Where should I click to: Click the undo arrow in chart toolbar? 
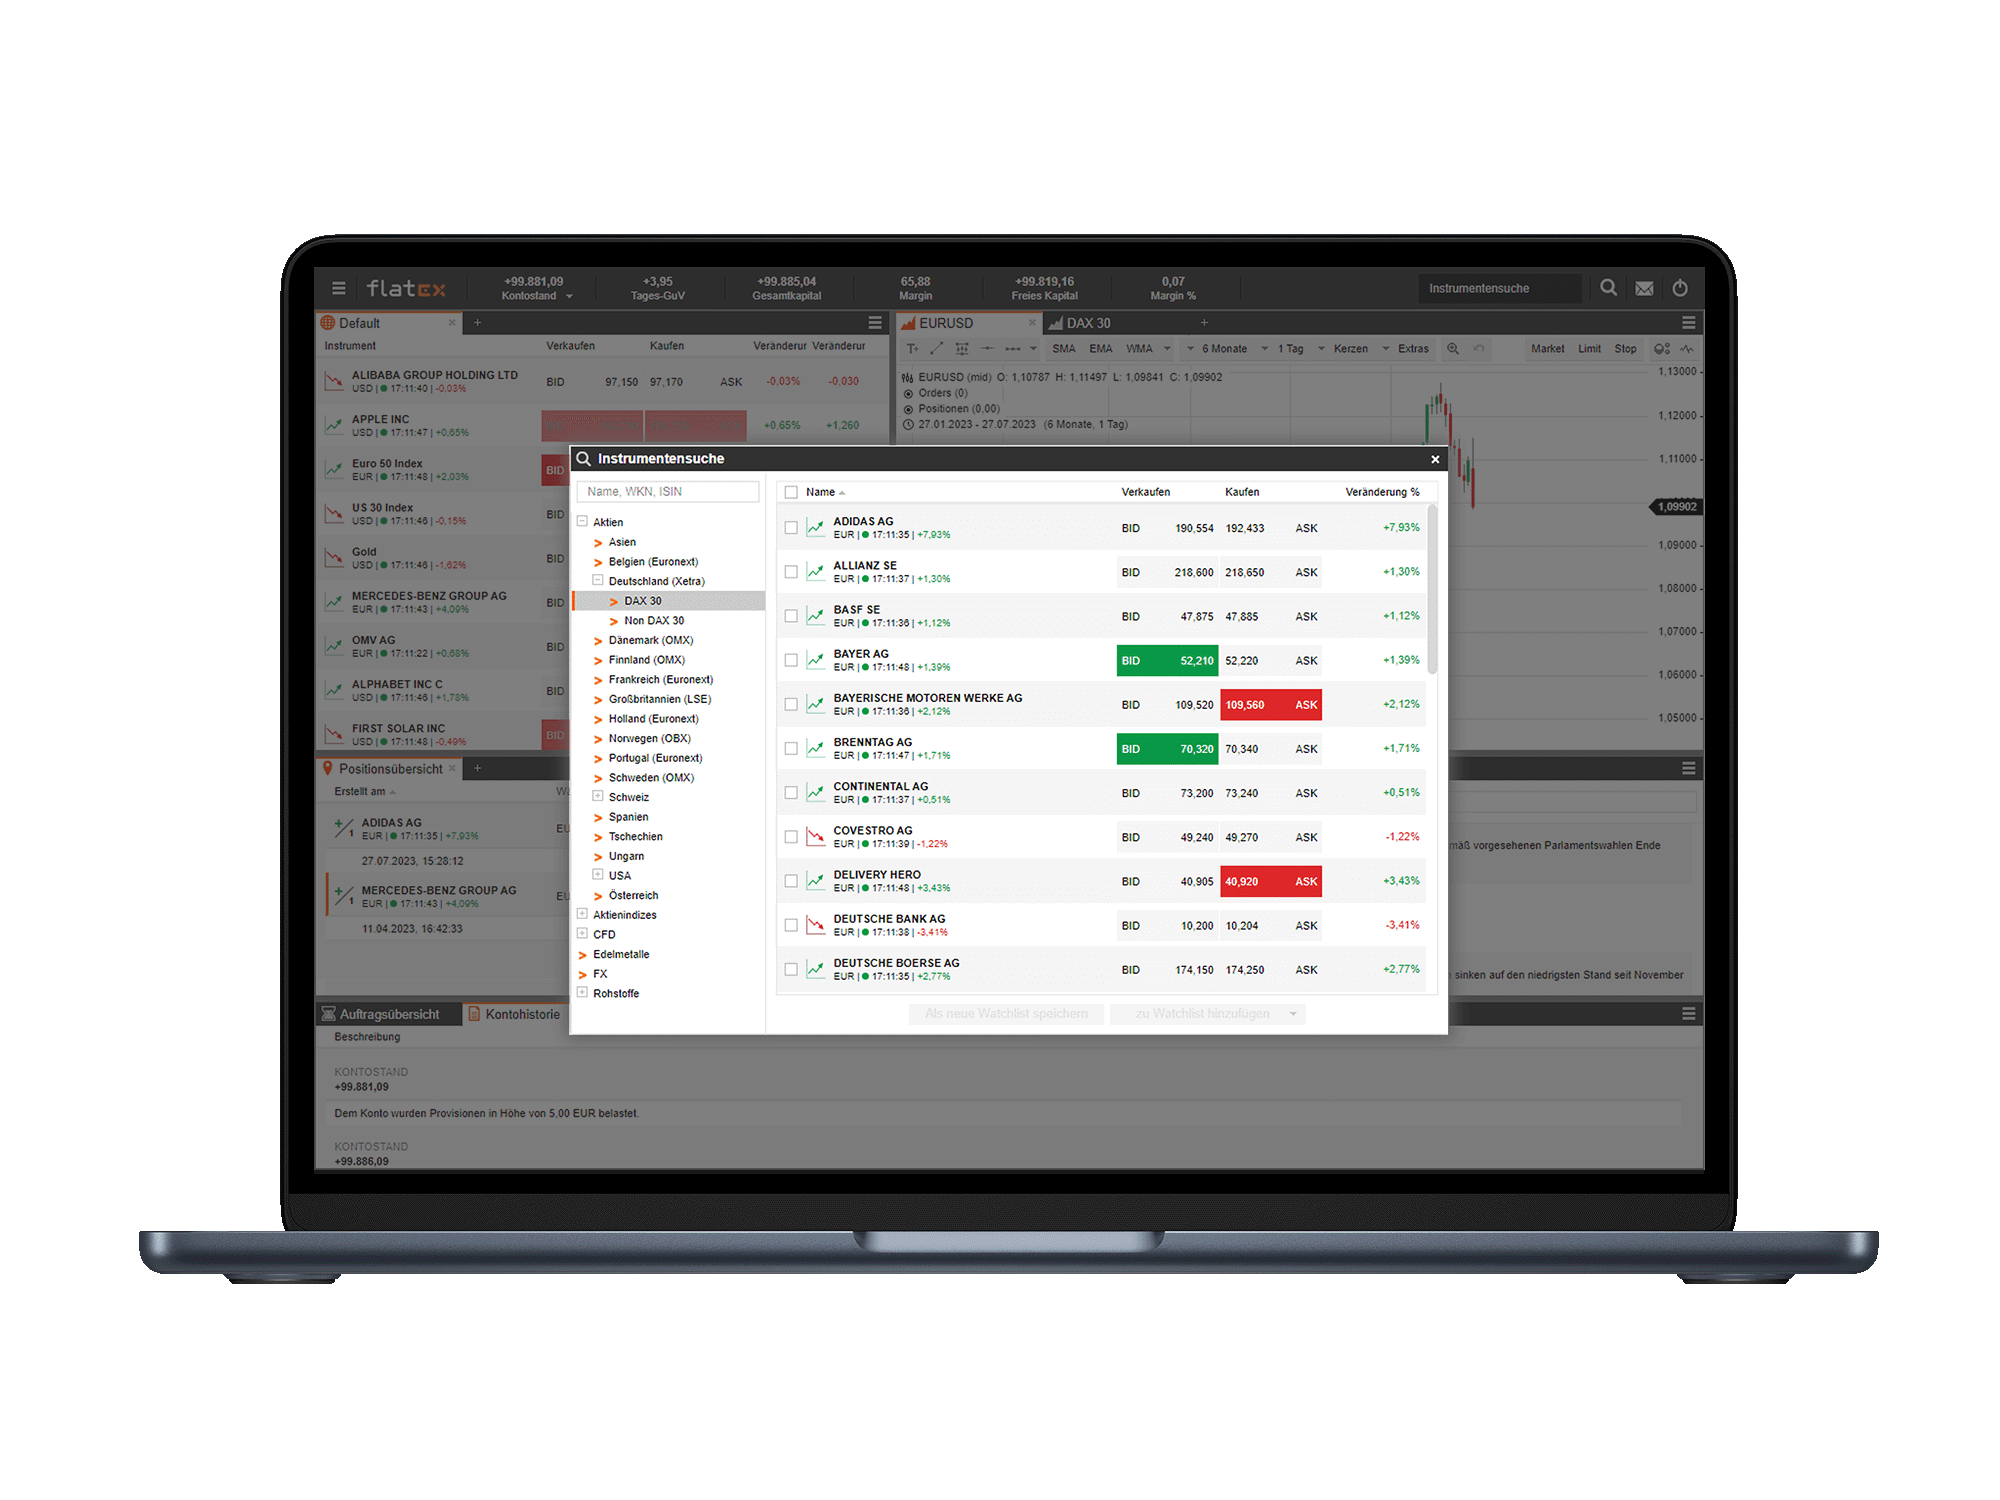tap(1479, 349)
